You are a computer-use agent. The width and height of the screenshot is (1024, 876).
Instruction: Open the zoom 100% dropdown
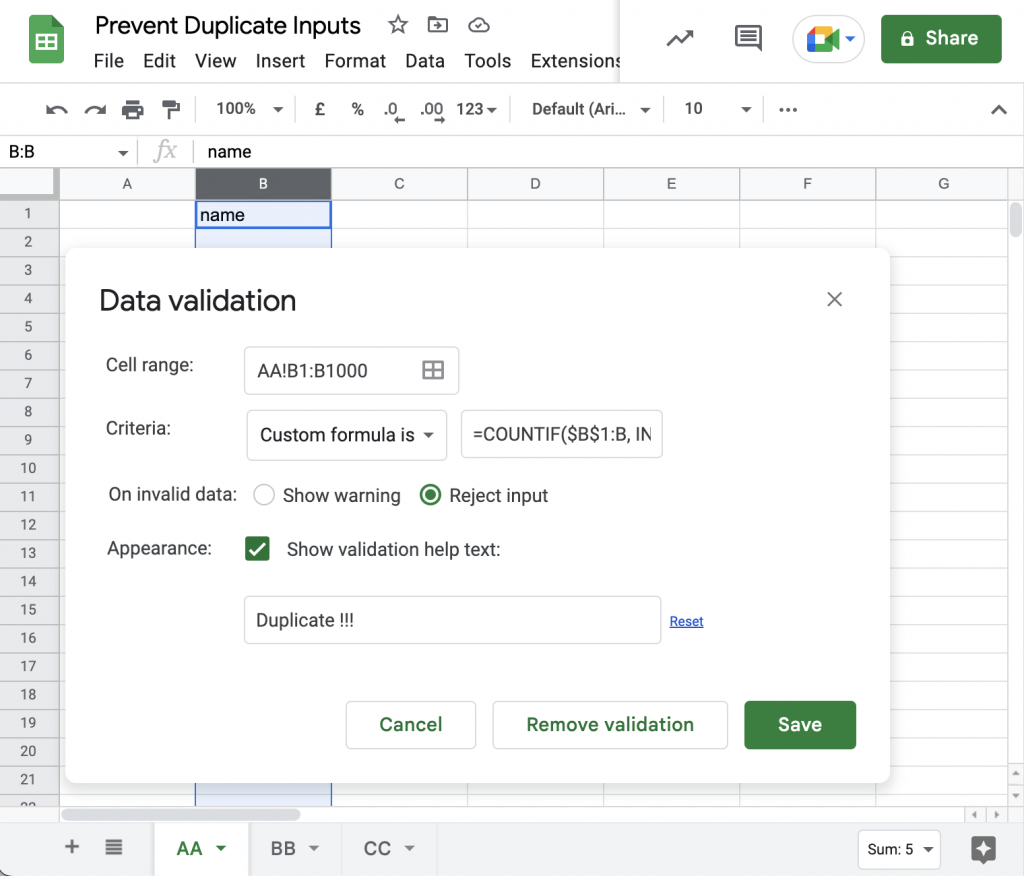[x=249, y=109]
